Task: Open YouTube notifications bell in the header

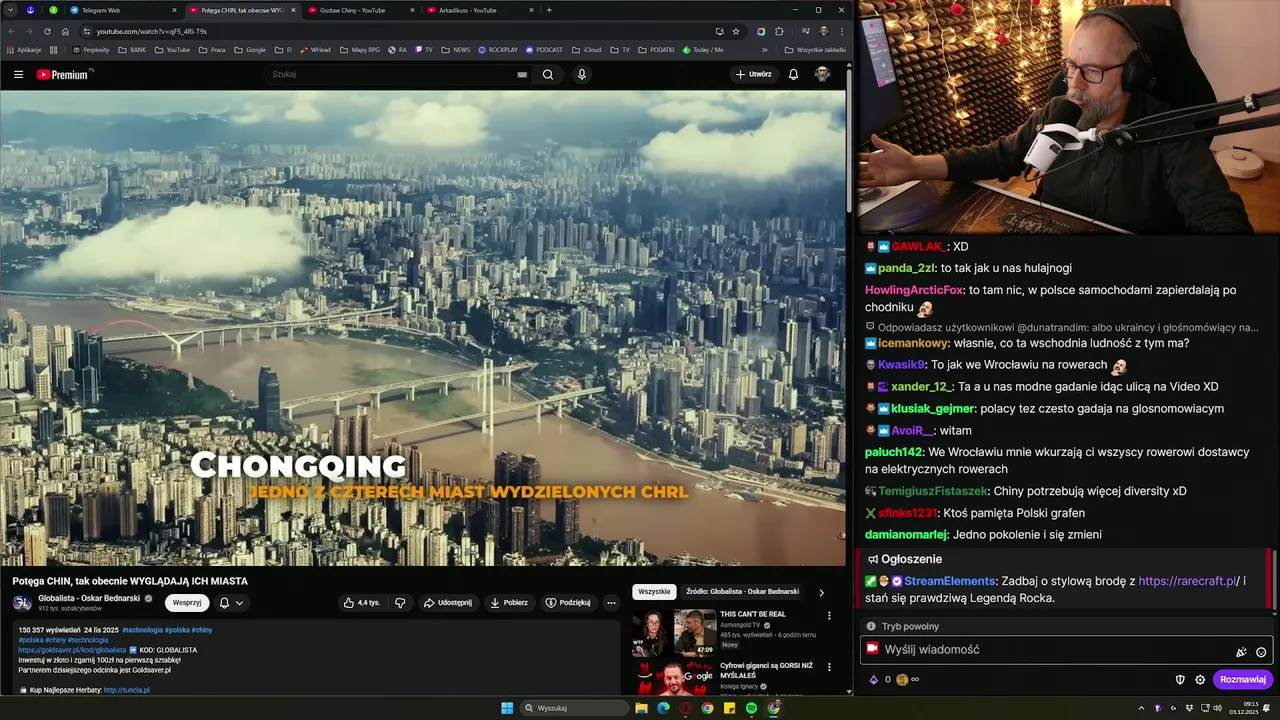Action: coord(793,74)
